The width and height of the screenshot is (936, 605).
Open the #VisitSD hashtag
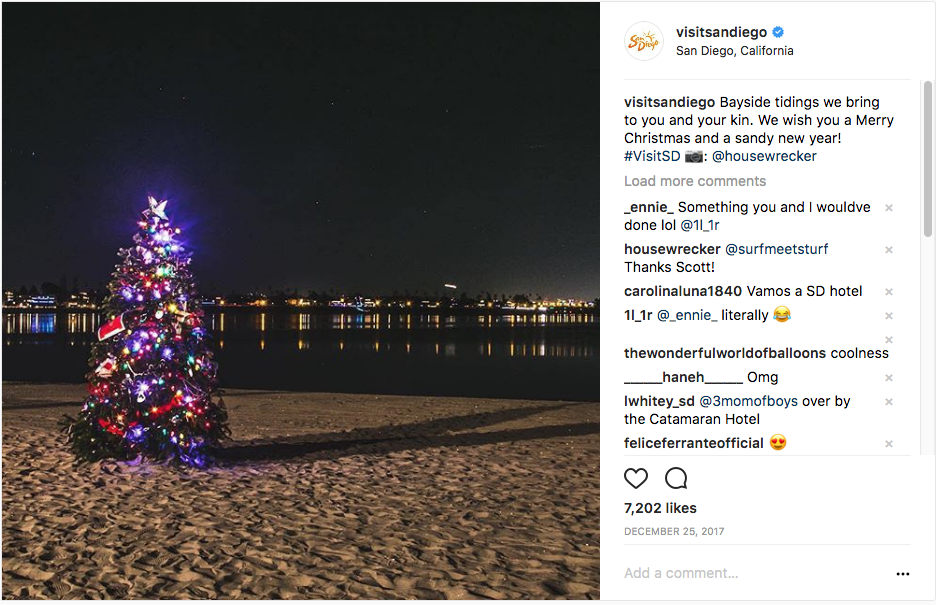[652, 156]
